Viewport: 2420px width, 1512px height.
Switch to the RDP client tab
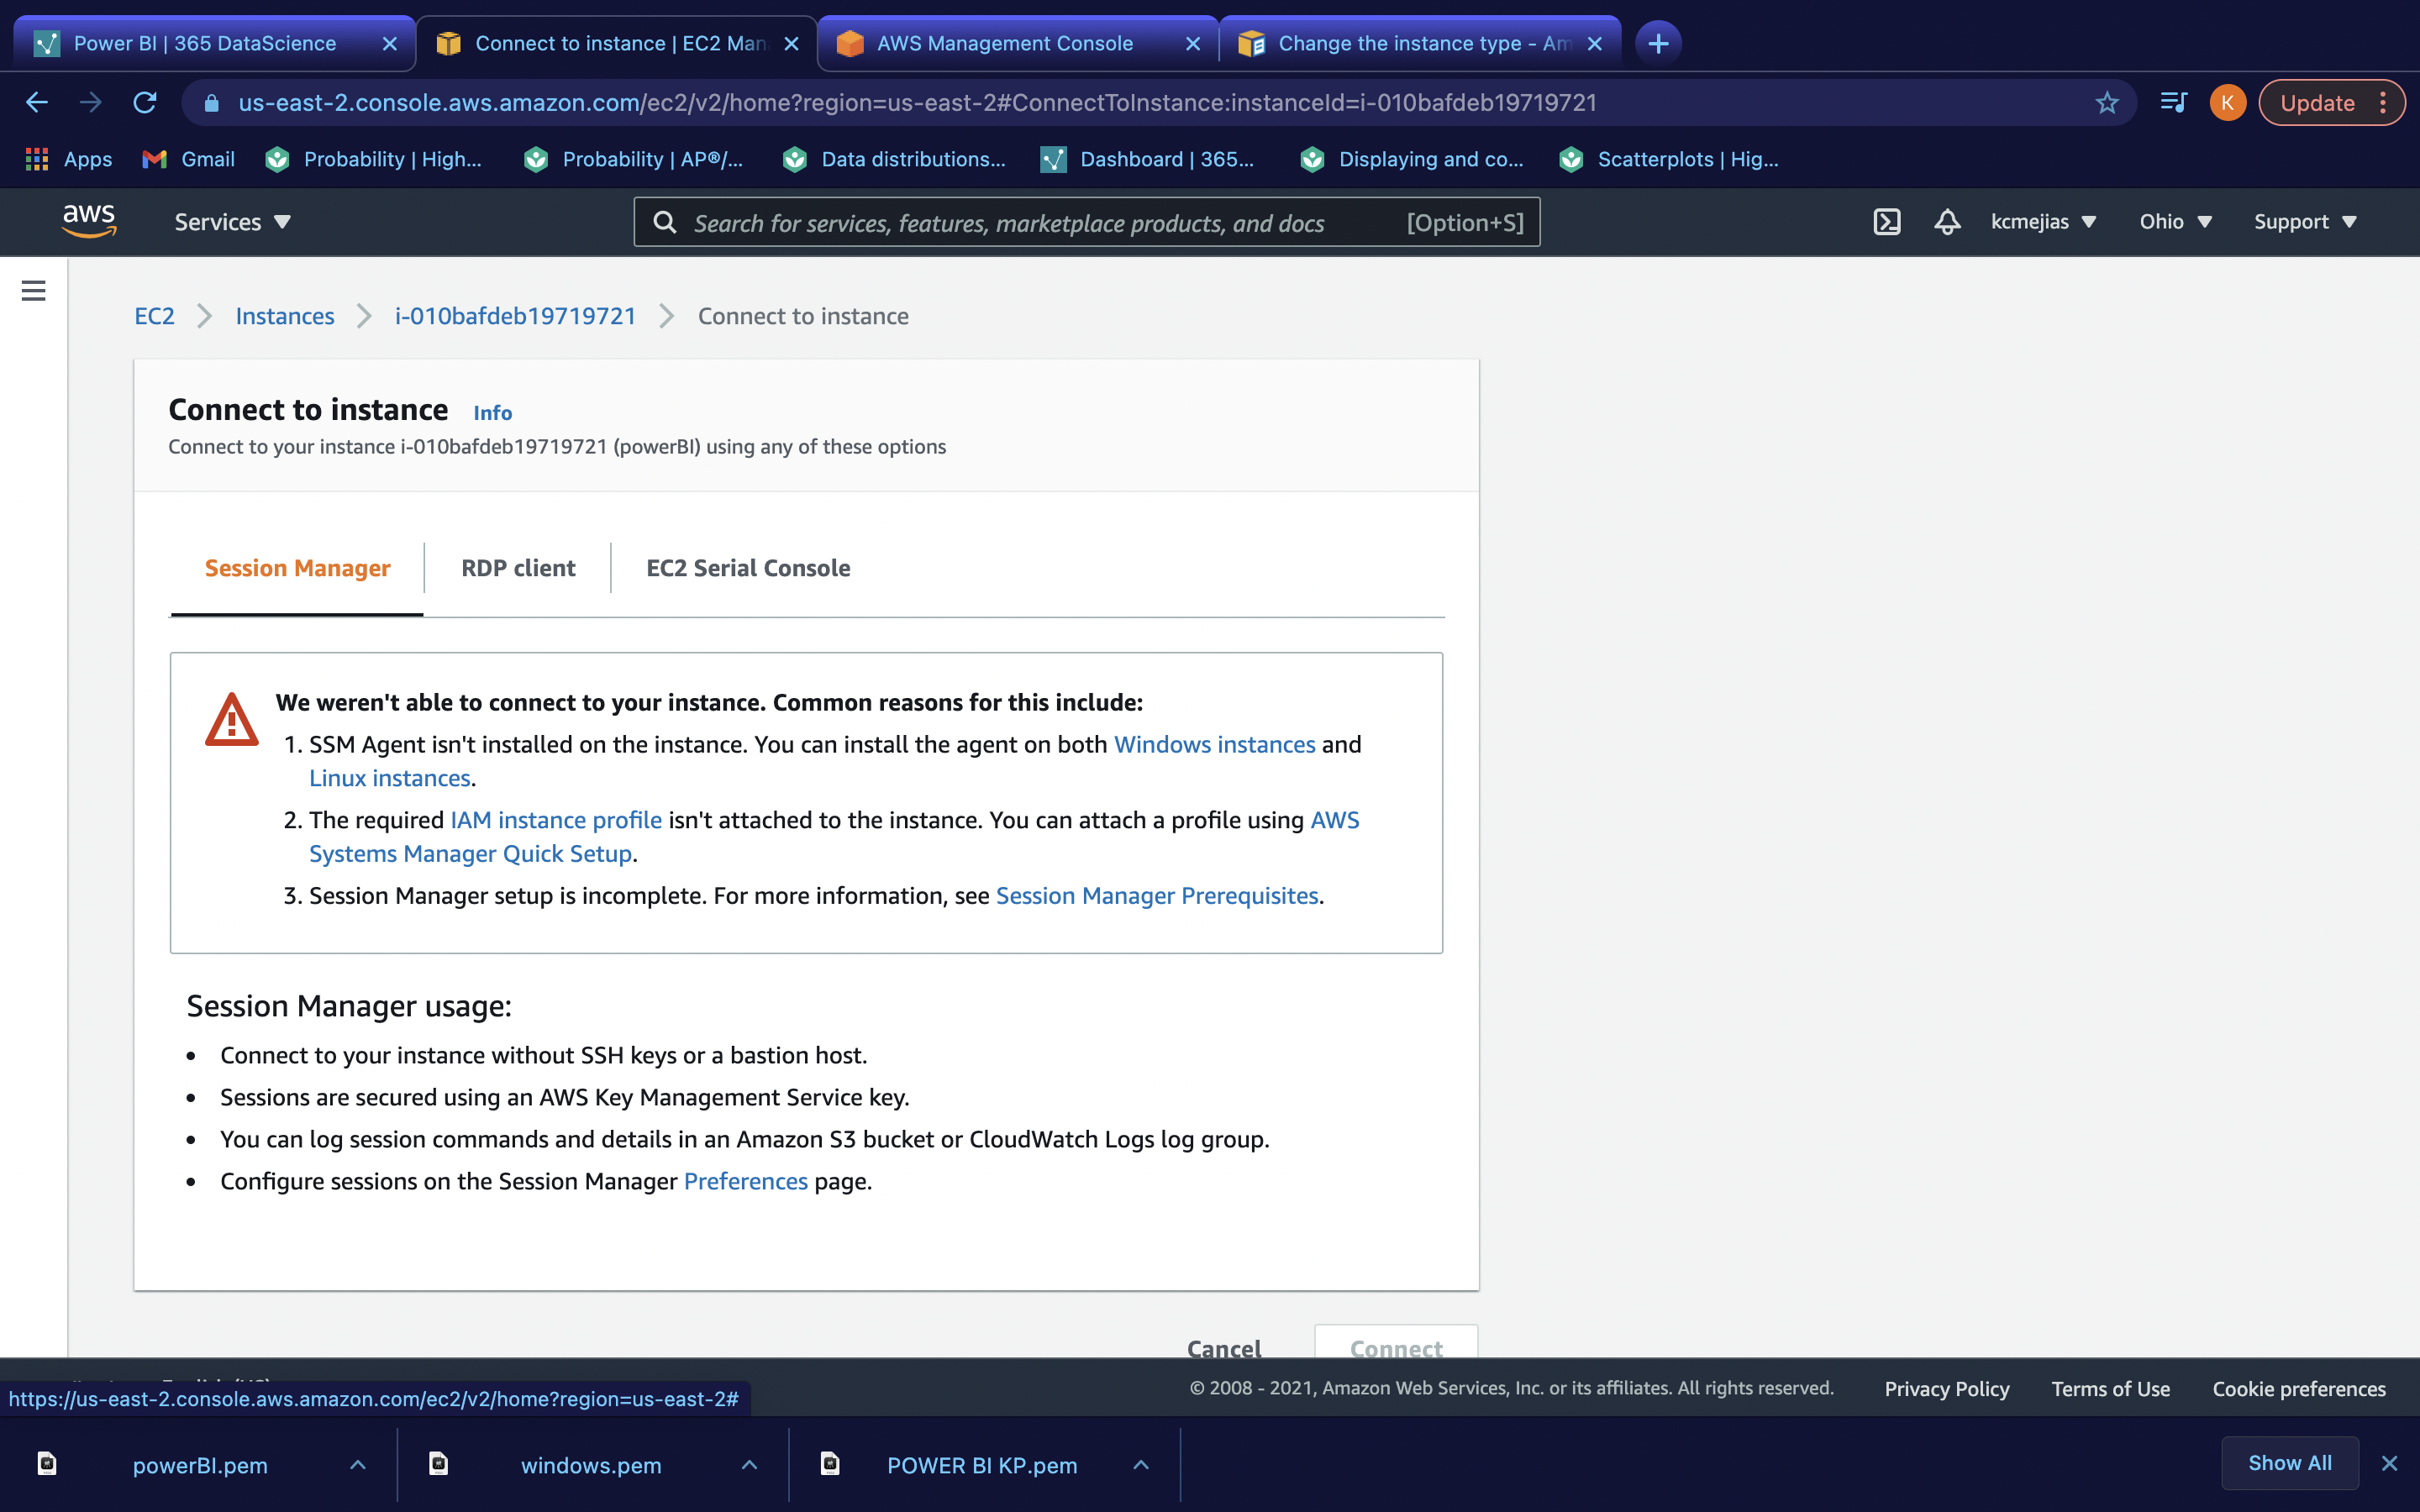(x=517, y=567)
